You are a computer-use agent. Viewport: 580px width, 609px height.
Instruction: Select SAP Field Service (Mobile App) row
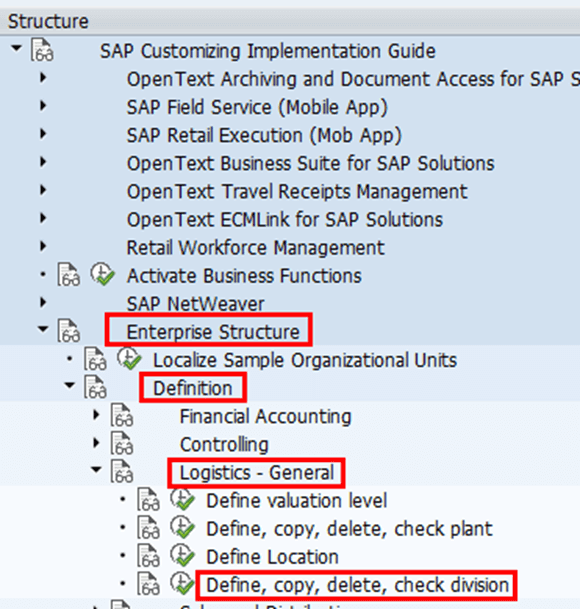pos(257,108)
